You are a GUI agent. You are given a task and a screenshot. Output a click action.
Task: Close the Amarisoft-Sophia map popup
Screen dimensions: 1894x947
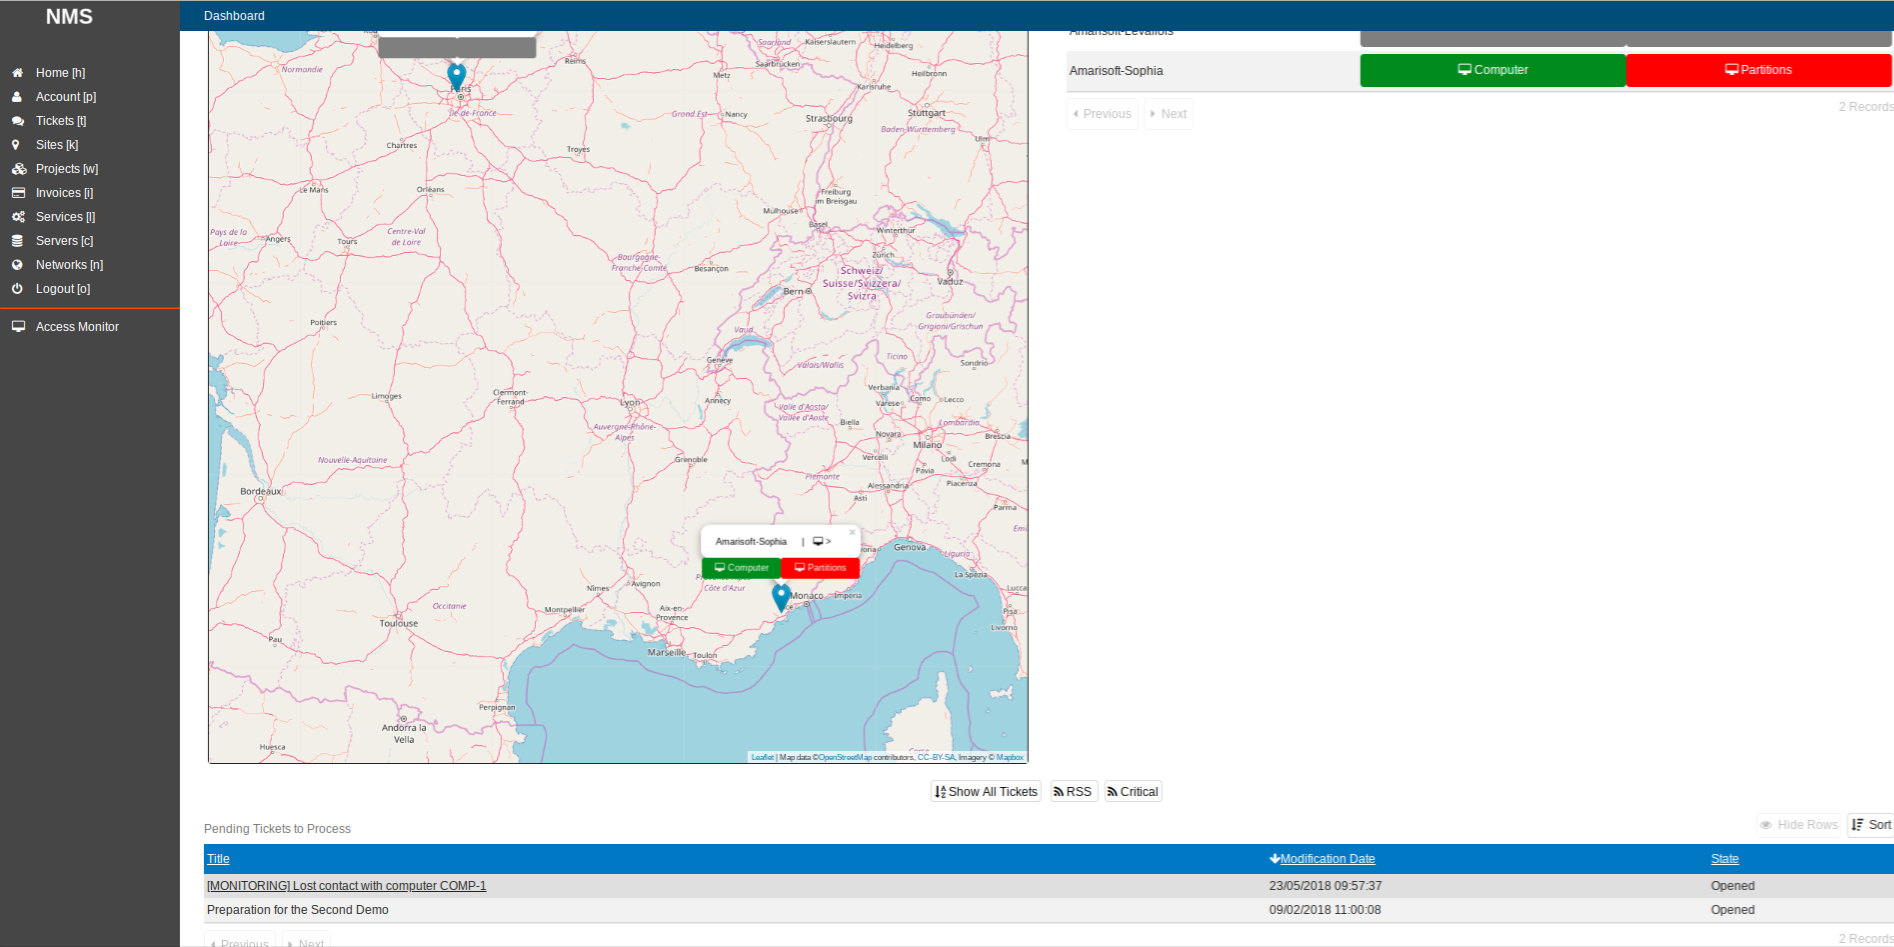click(x=852, y=532)
